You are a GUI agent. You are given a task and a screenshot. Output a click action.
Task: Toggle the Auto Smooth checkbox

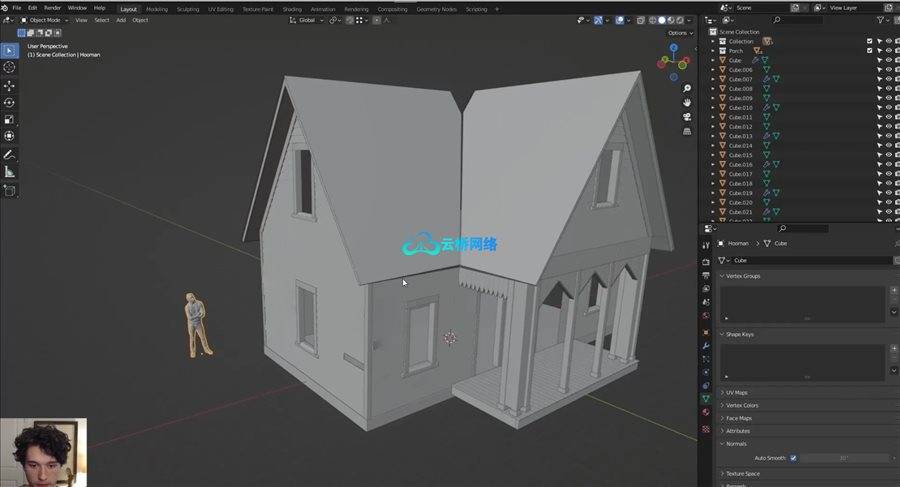[x=793, y=458]
